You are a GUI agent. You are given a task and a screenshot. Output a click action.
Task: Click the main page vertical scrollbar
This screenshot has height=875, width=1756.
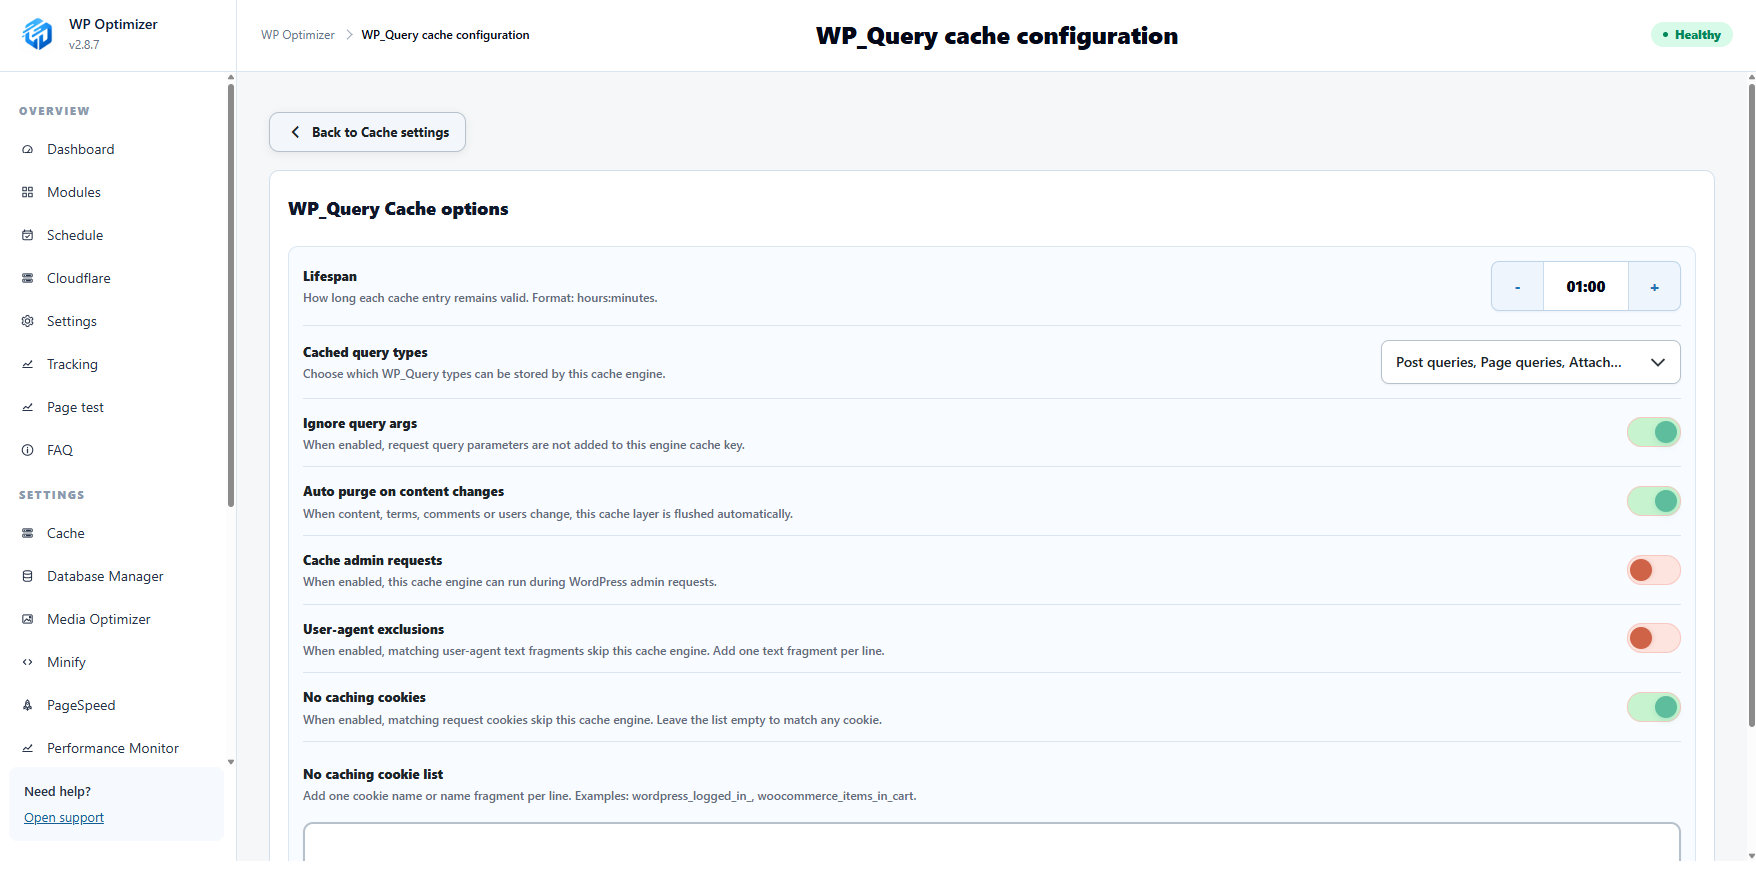[1751, 405]
